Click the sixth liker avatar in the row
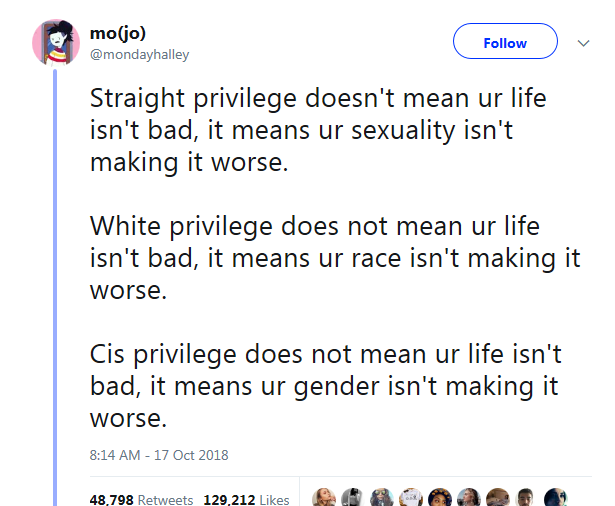The width and height of the screenshot is (615, 506). pos(468,497)
